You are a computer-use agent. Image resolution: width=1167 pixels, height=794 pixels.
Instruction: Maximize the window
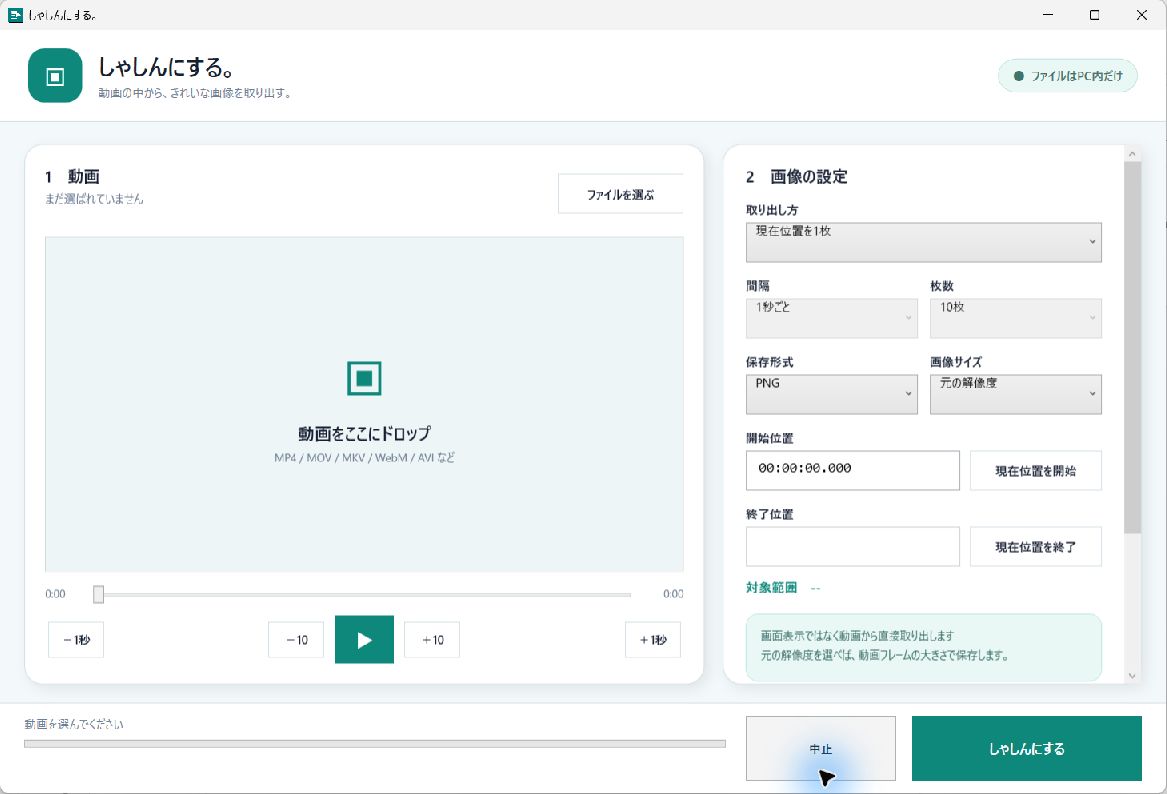tap(1094, 15)
